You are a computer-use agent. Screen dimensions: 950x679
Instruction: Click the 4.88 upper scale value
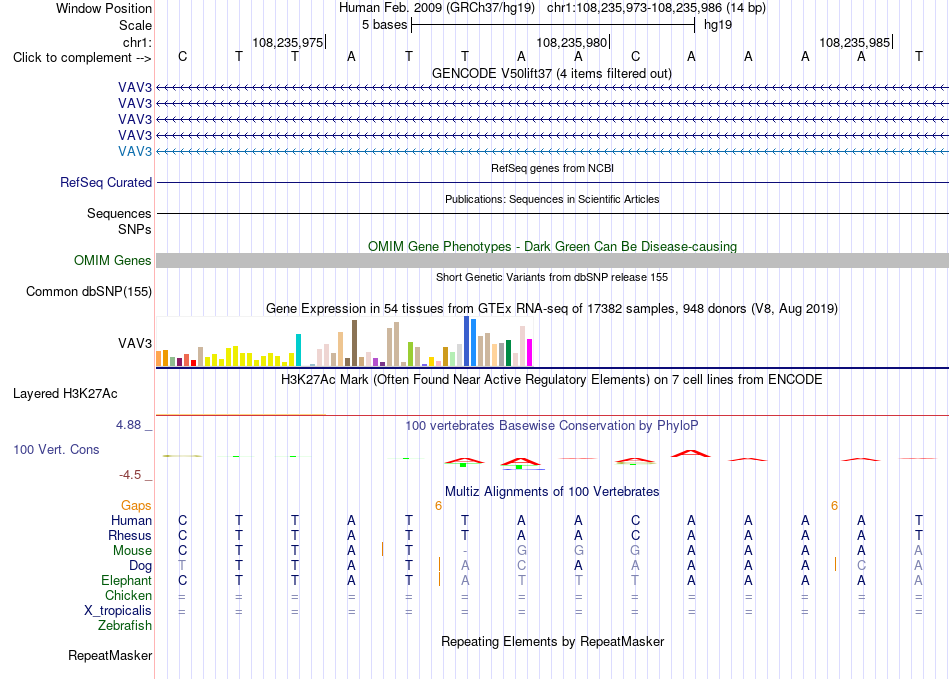(x=128, y=425)
